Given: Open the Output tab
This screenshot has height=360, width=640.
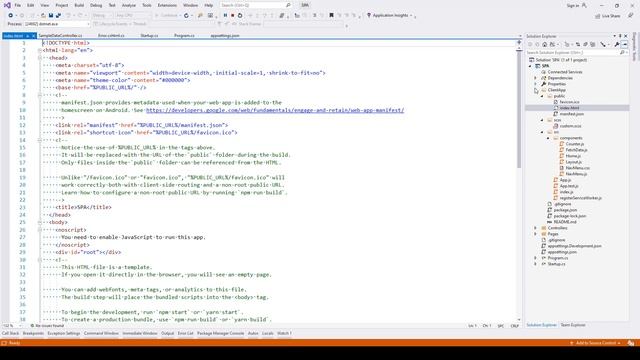Looking at the screenshot, I should (167, 333).
